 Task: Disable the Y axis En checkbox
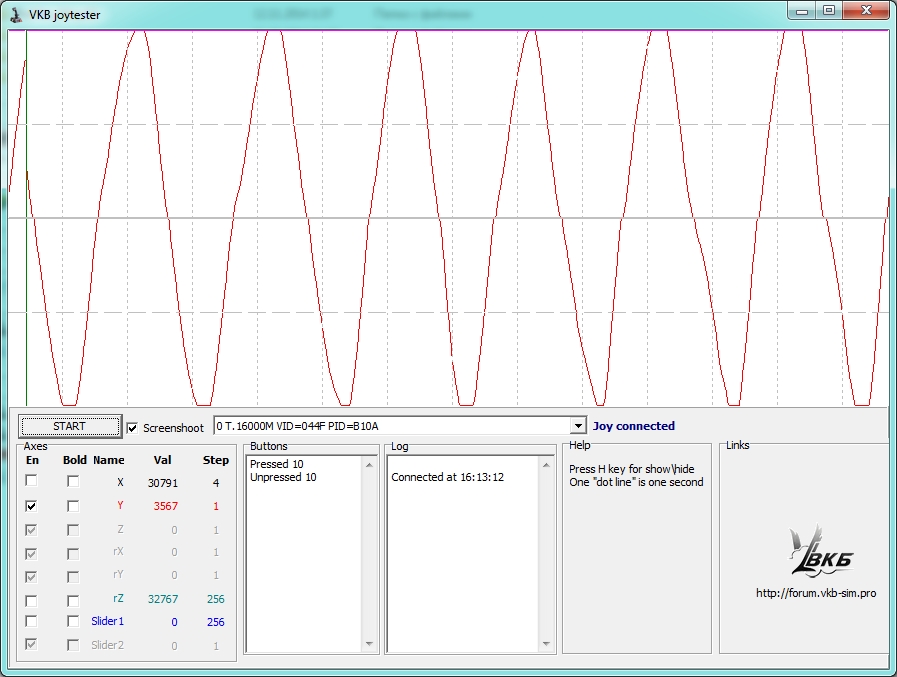(x=32, y=506)
